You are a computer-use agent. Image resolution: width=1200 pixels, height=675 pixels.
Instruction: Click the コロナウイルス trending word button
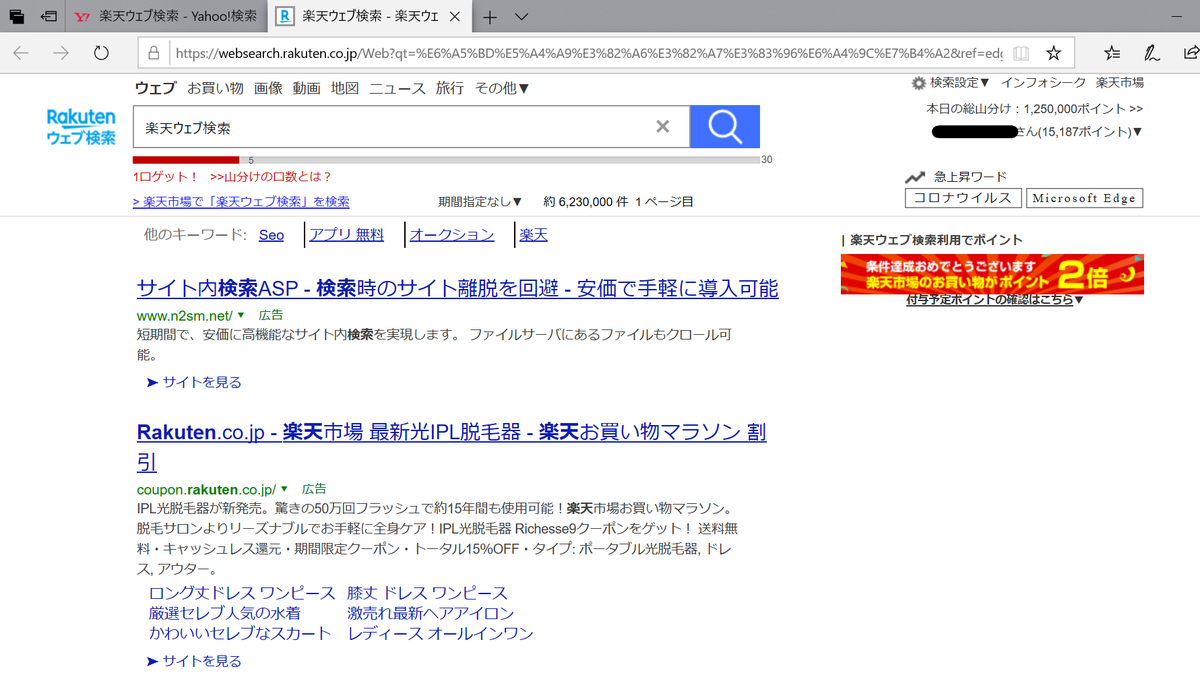tap(964, 198)
